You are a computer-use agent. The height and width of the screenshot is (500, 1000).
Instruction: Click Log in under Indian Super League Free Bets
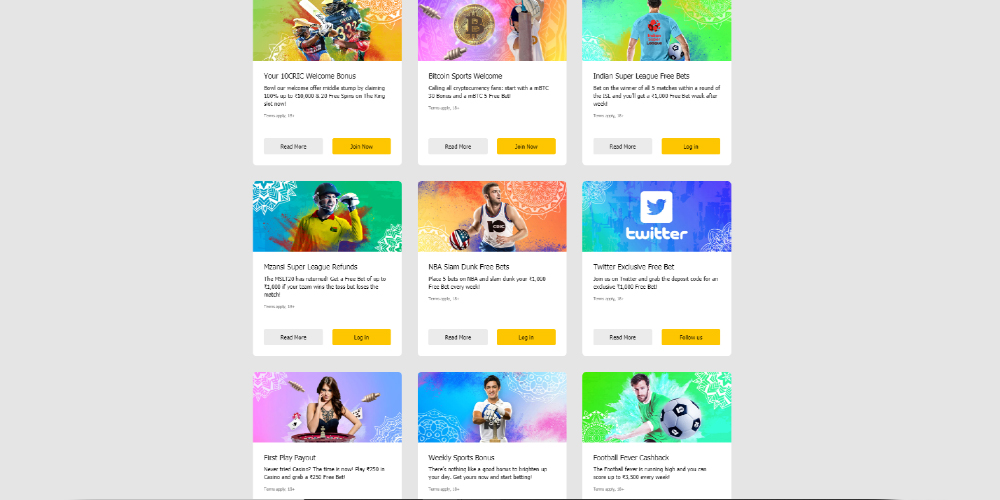[x=691, y=146]
